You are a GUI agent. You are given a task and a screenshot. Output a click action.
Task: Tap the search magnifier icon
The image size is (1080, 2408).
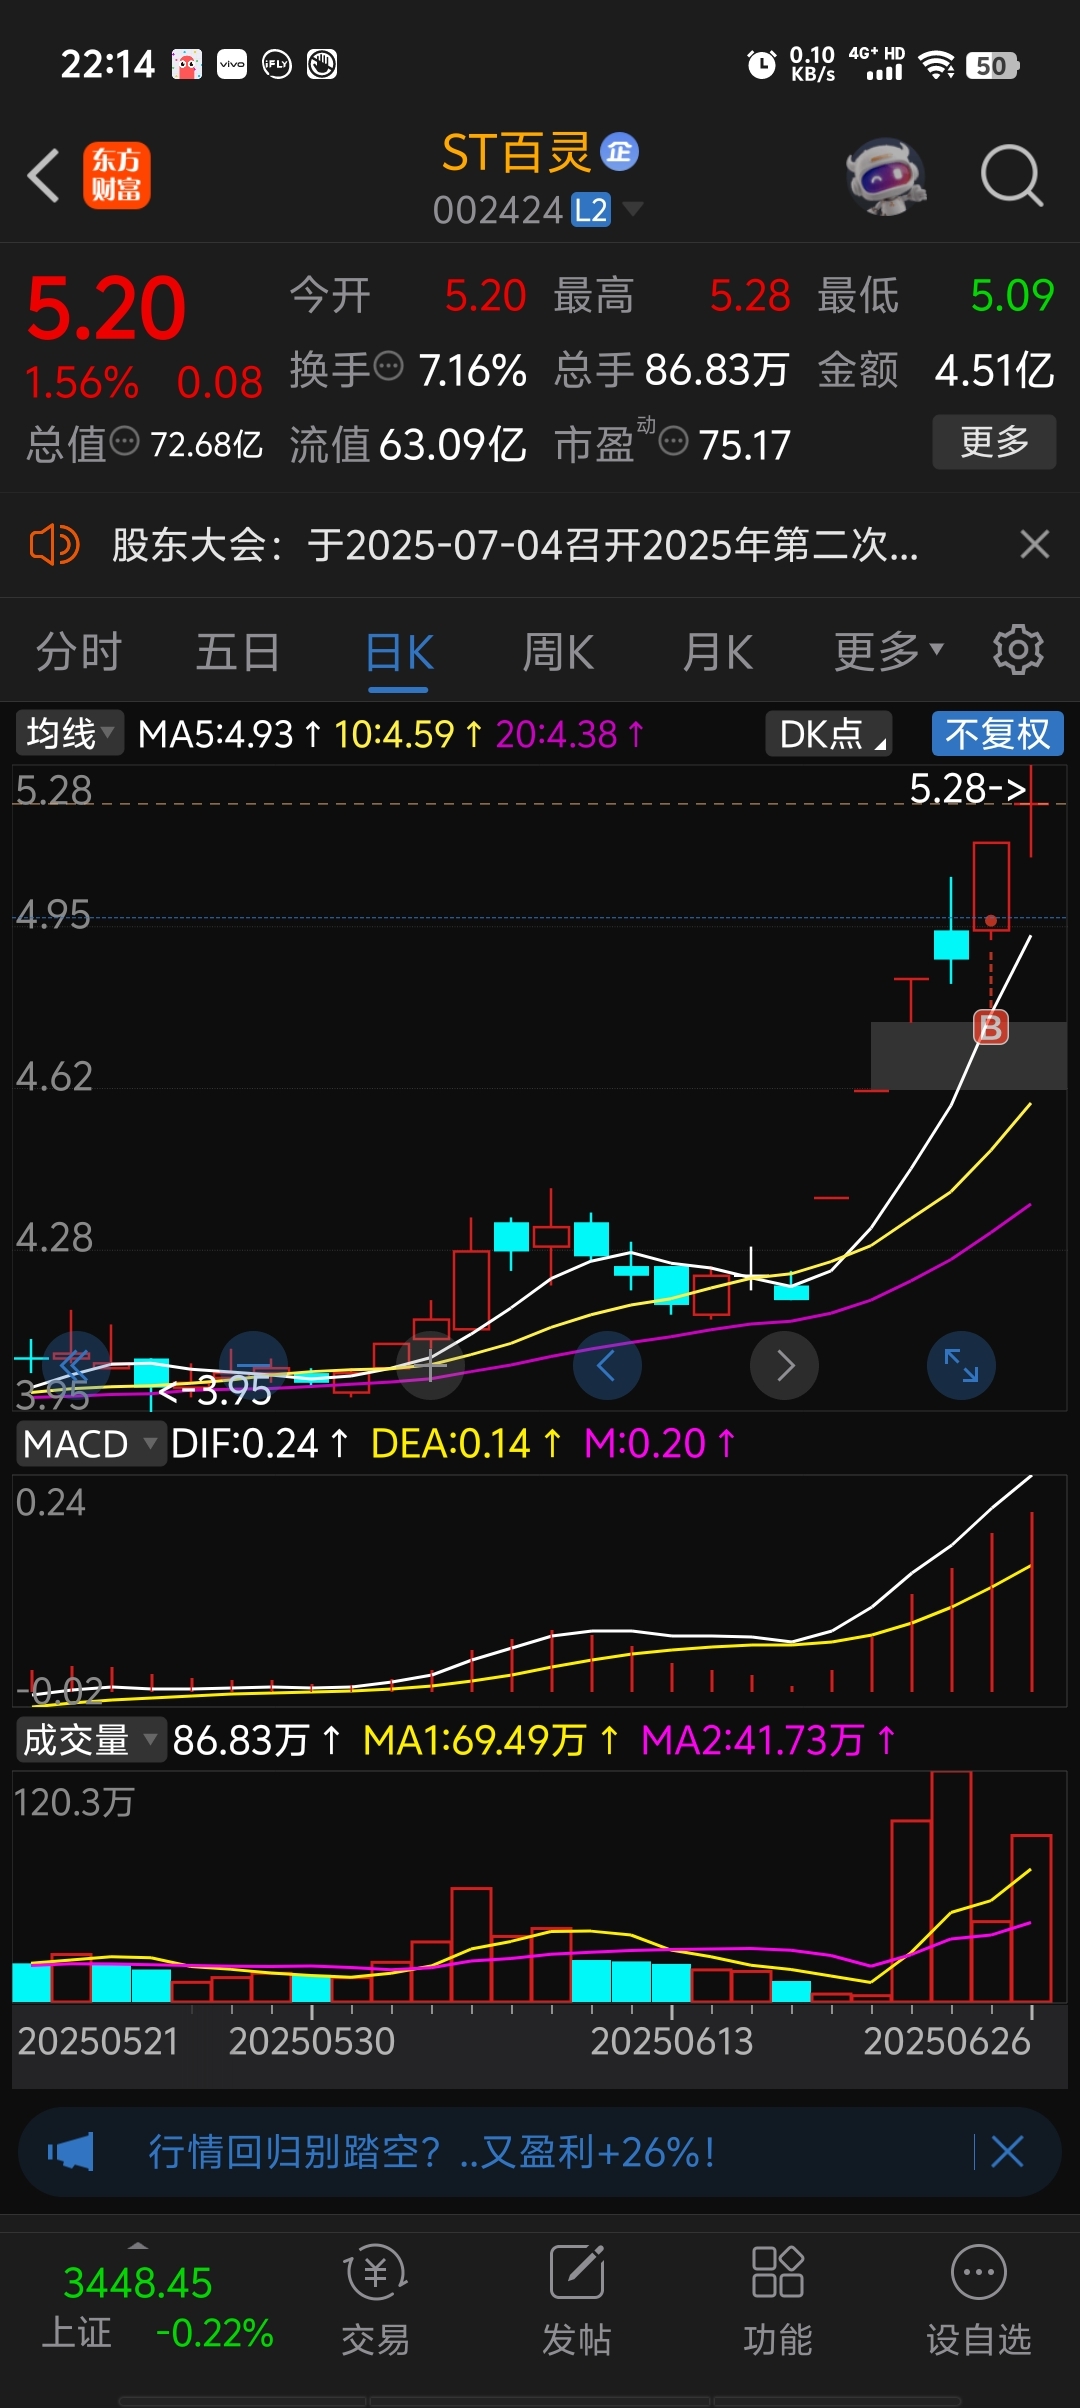point(1012,176)
